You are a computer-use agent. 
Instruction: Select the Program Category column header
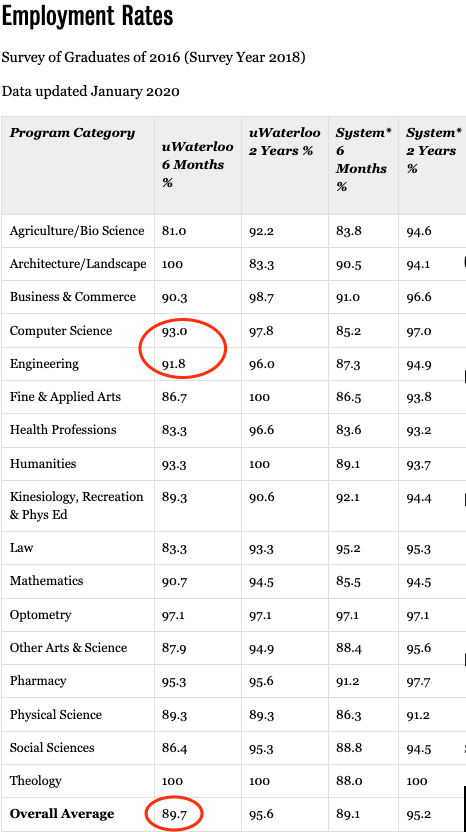point(72,133)
